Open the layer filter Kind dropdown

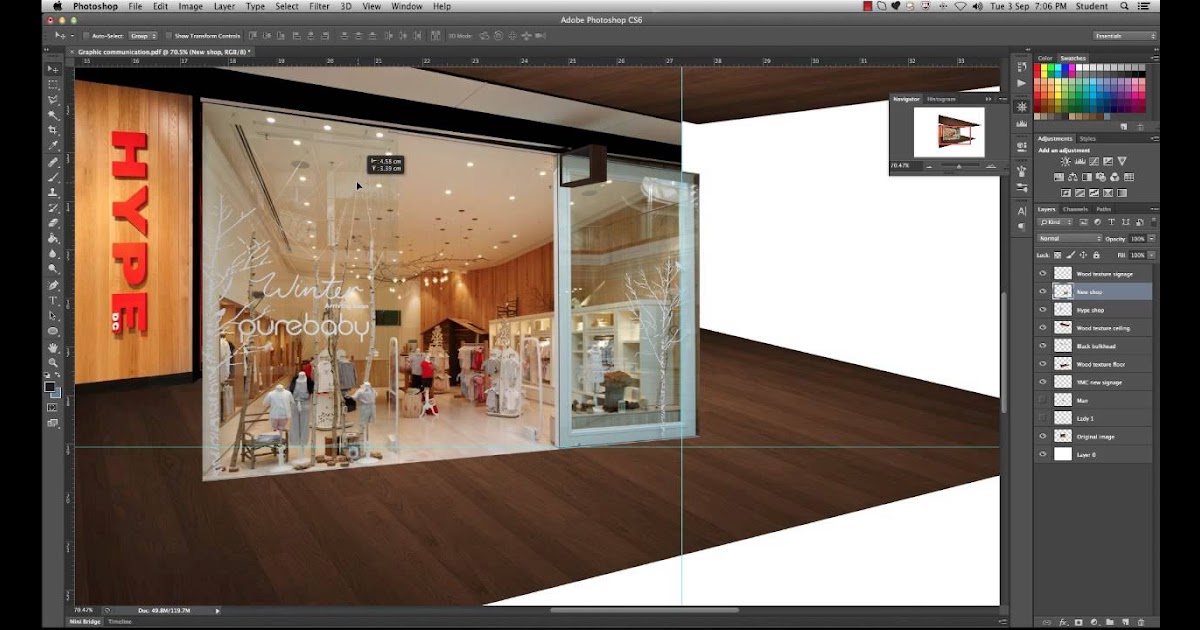[1056, 222]
